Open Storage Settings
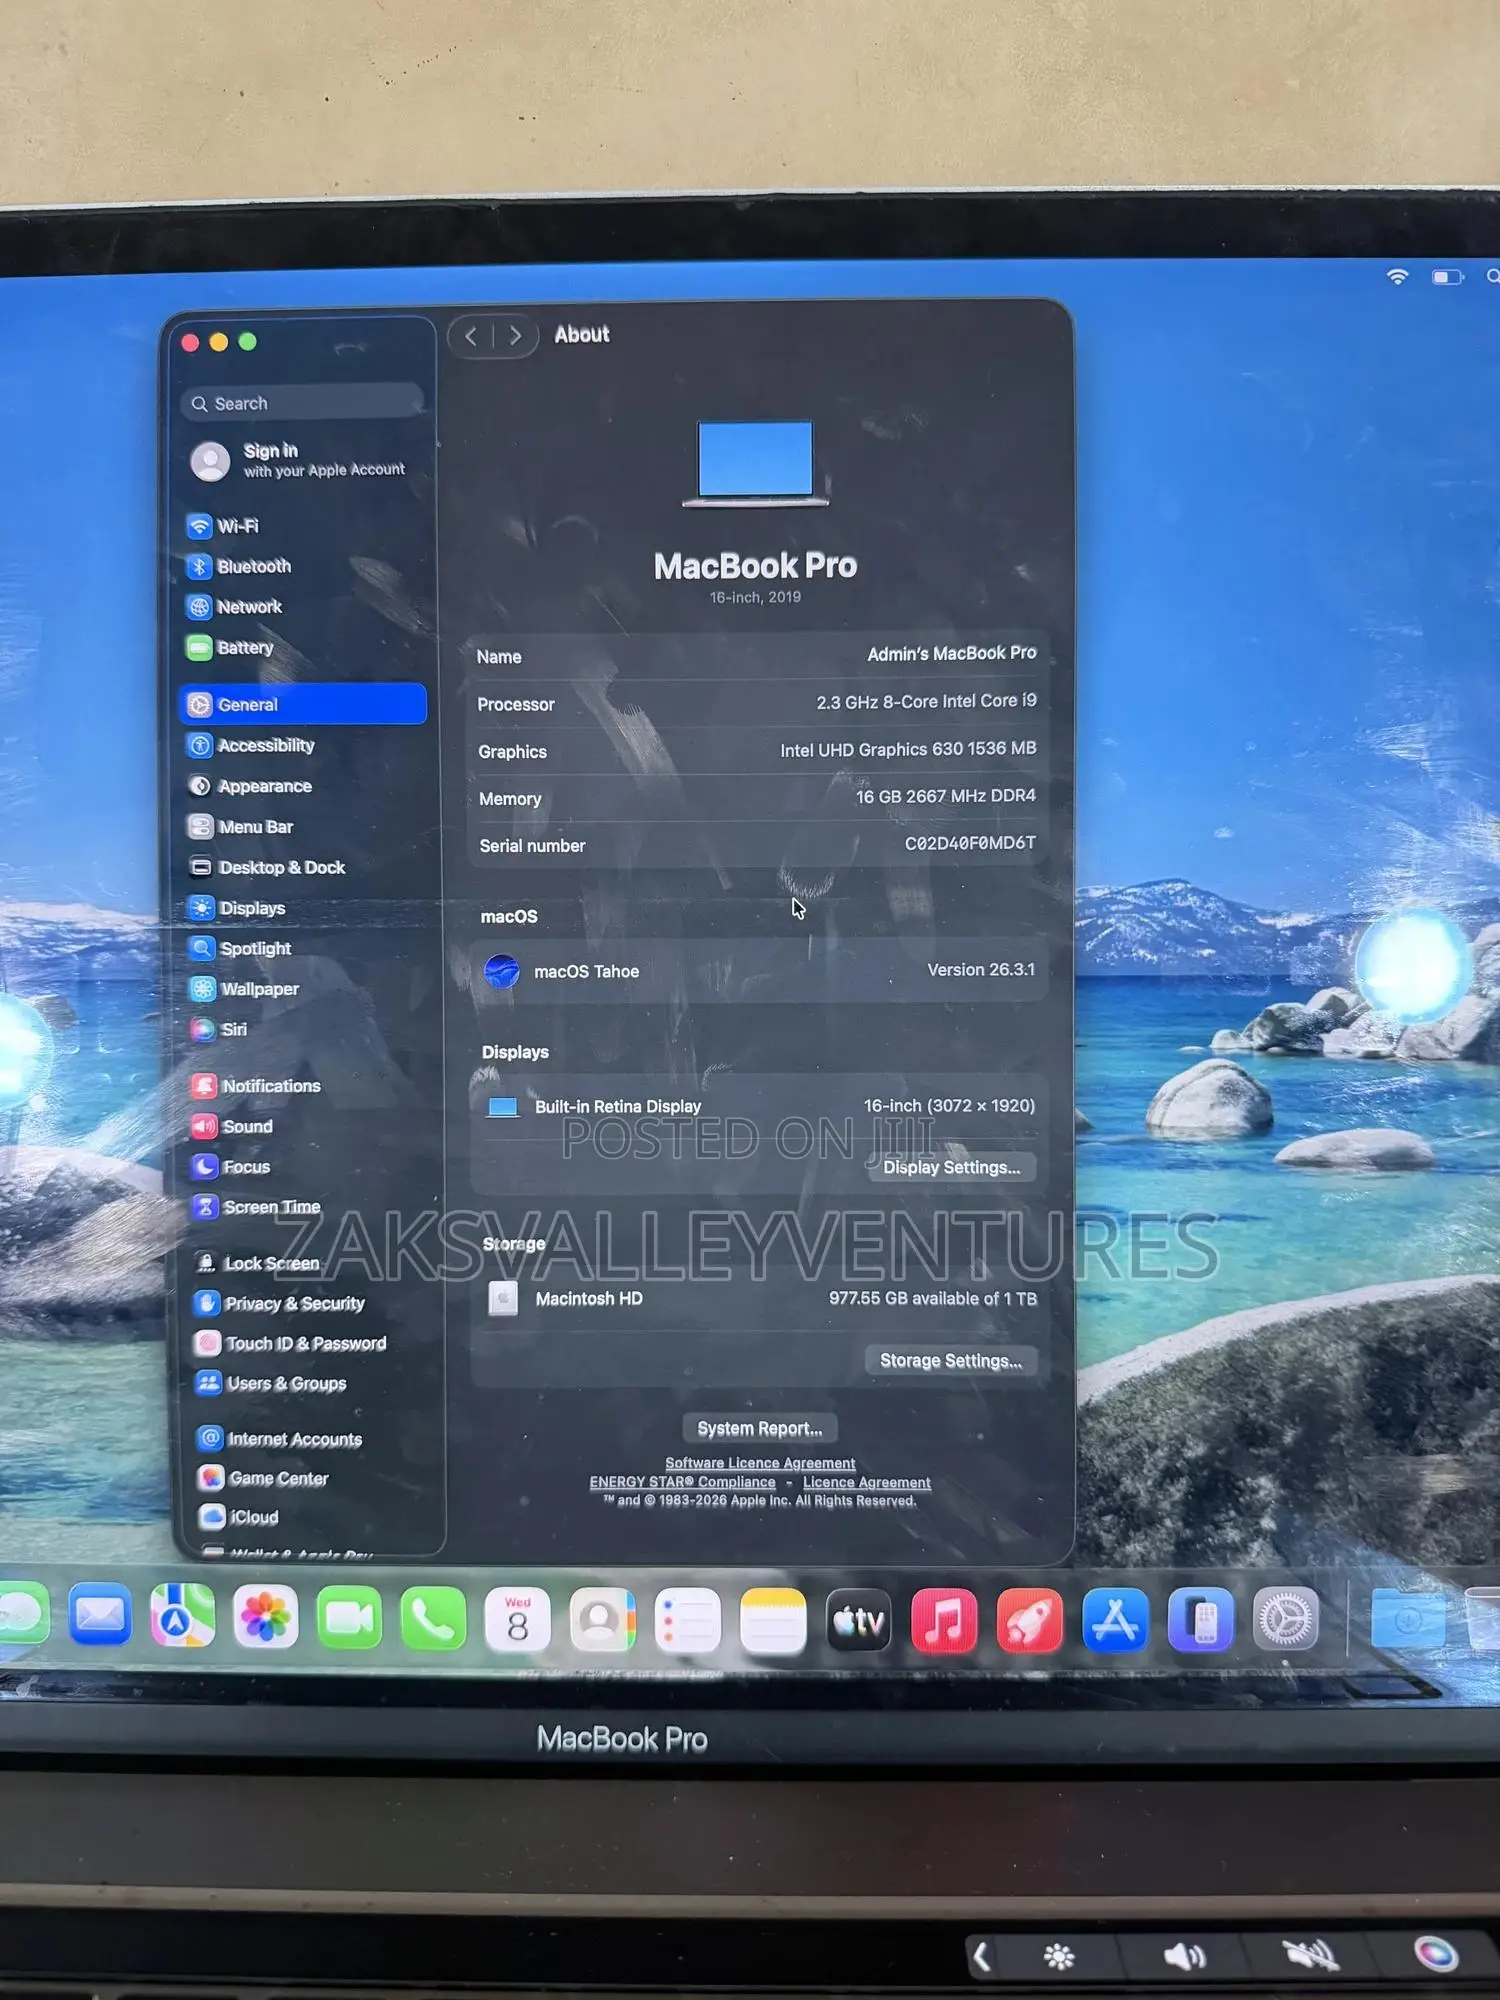 (951, 1361)
